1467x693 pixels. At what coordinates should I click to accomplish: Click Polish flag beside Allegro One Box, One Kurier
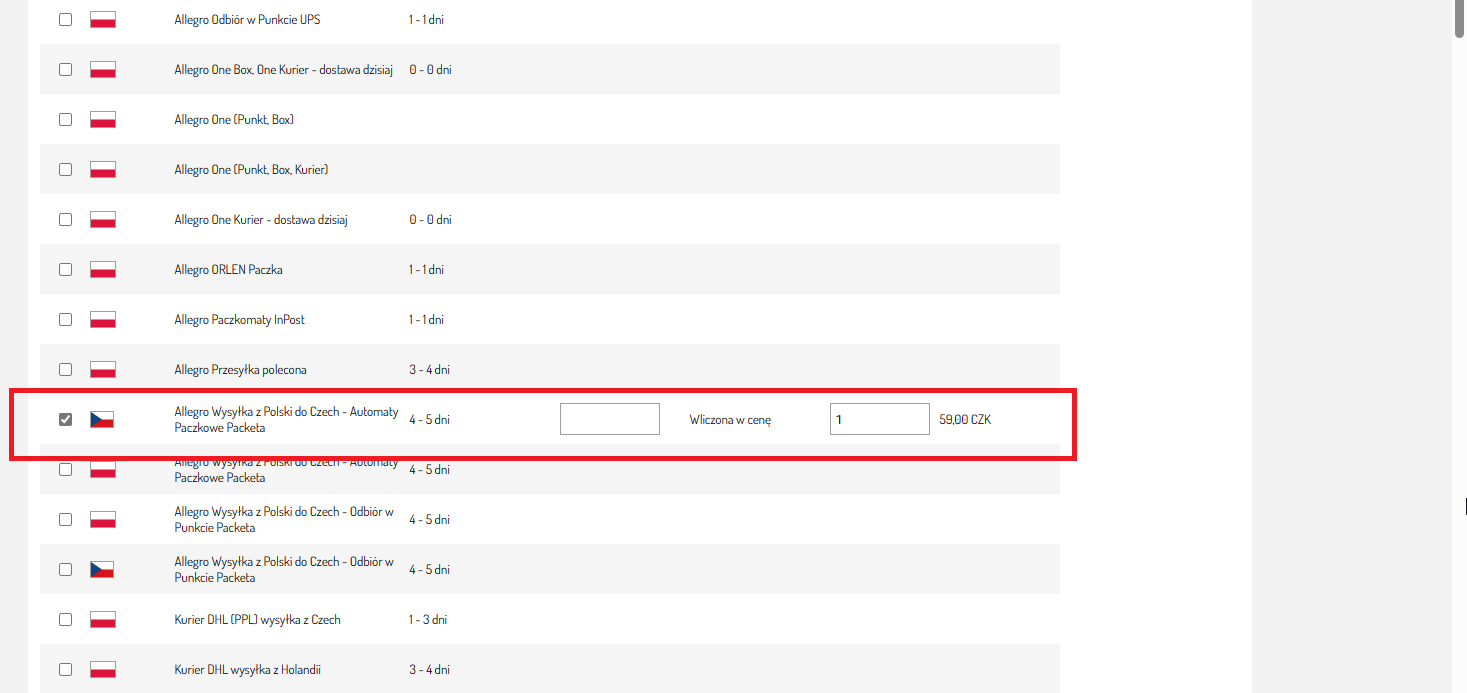[102, 69]
